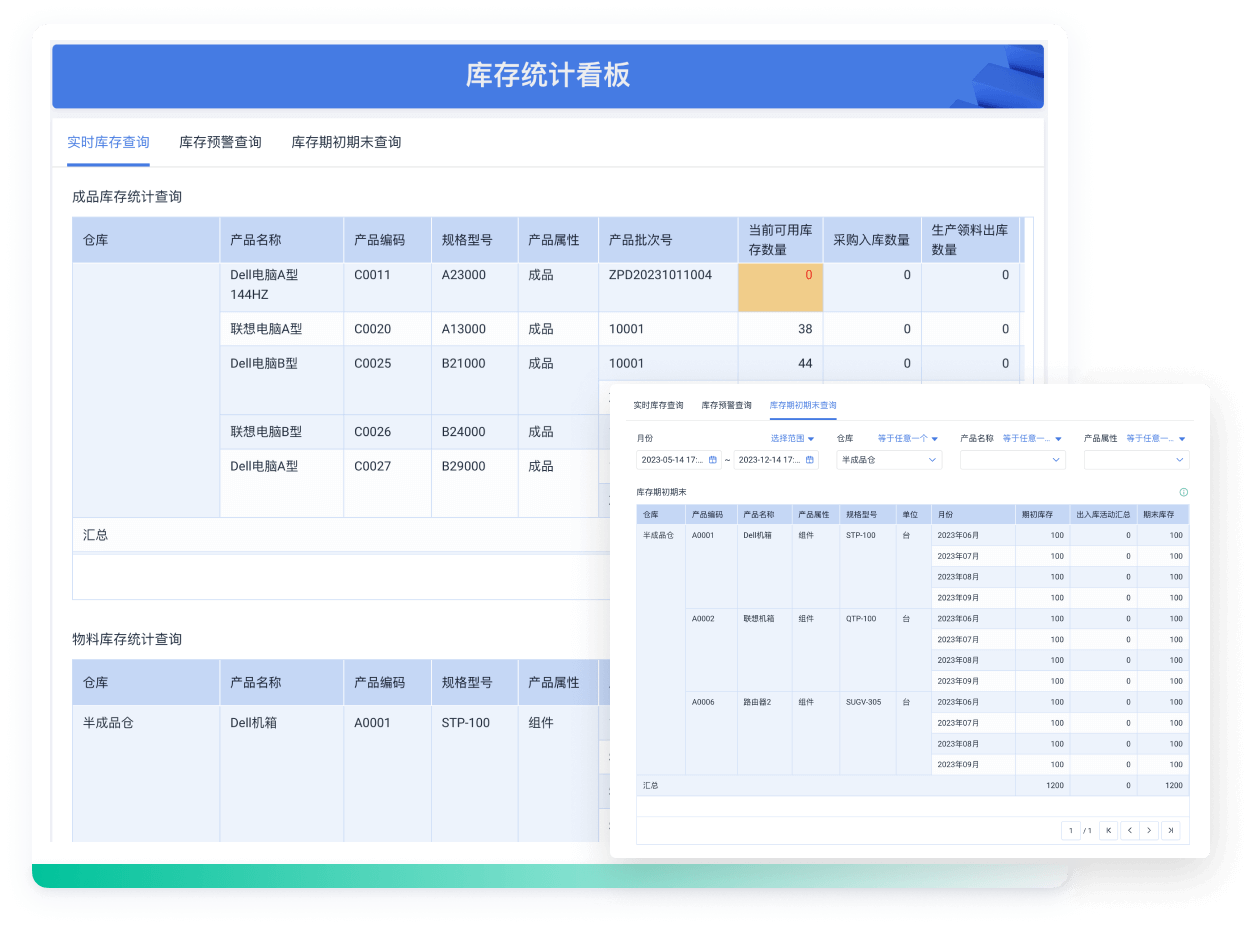Open 等于任意一个 condition for 仓库
The height and width of the screenshot is (928, 1258).
(908, 438)
